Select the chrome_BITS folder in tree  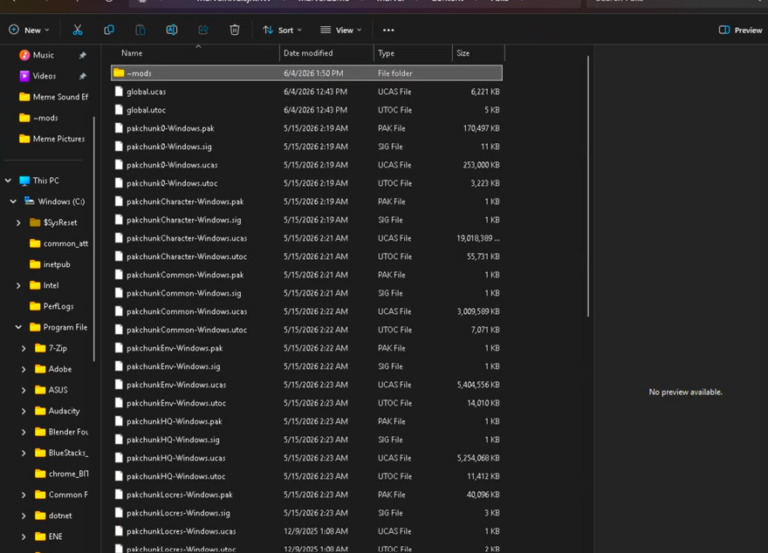pos(62,474)
